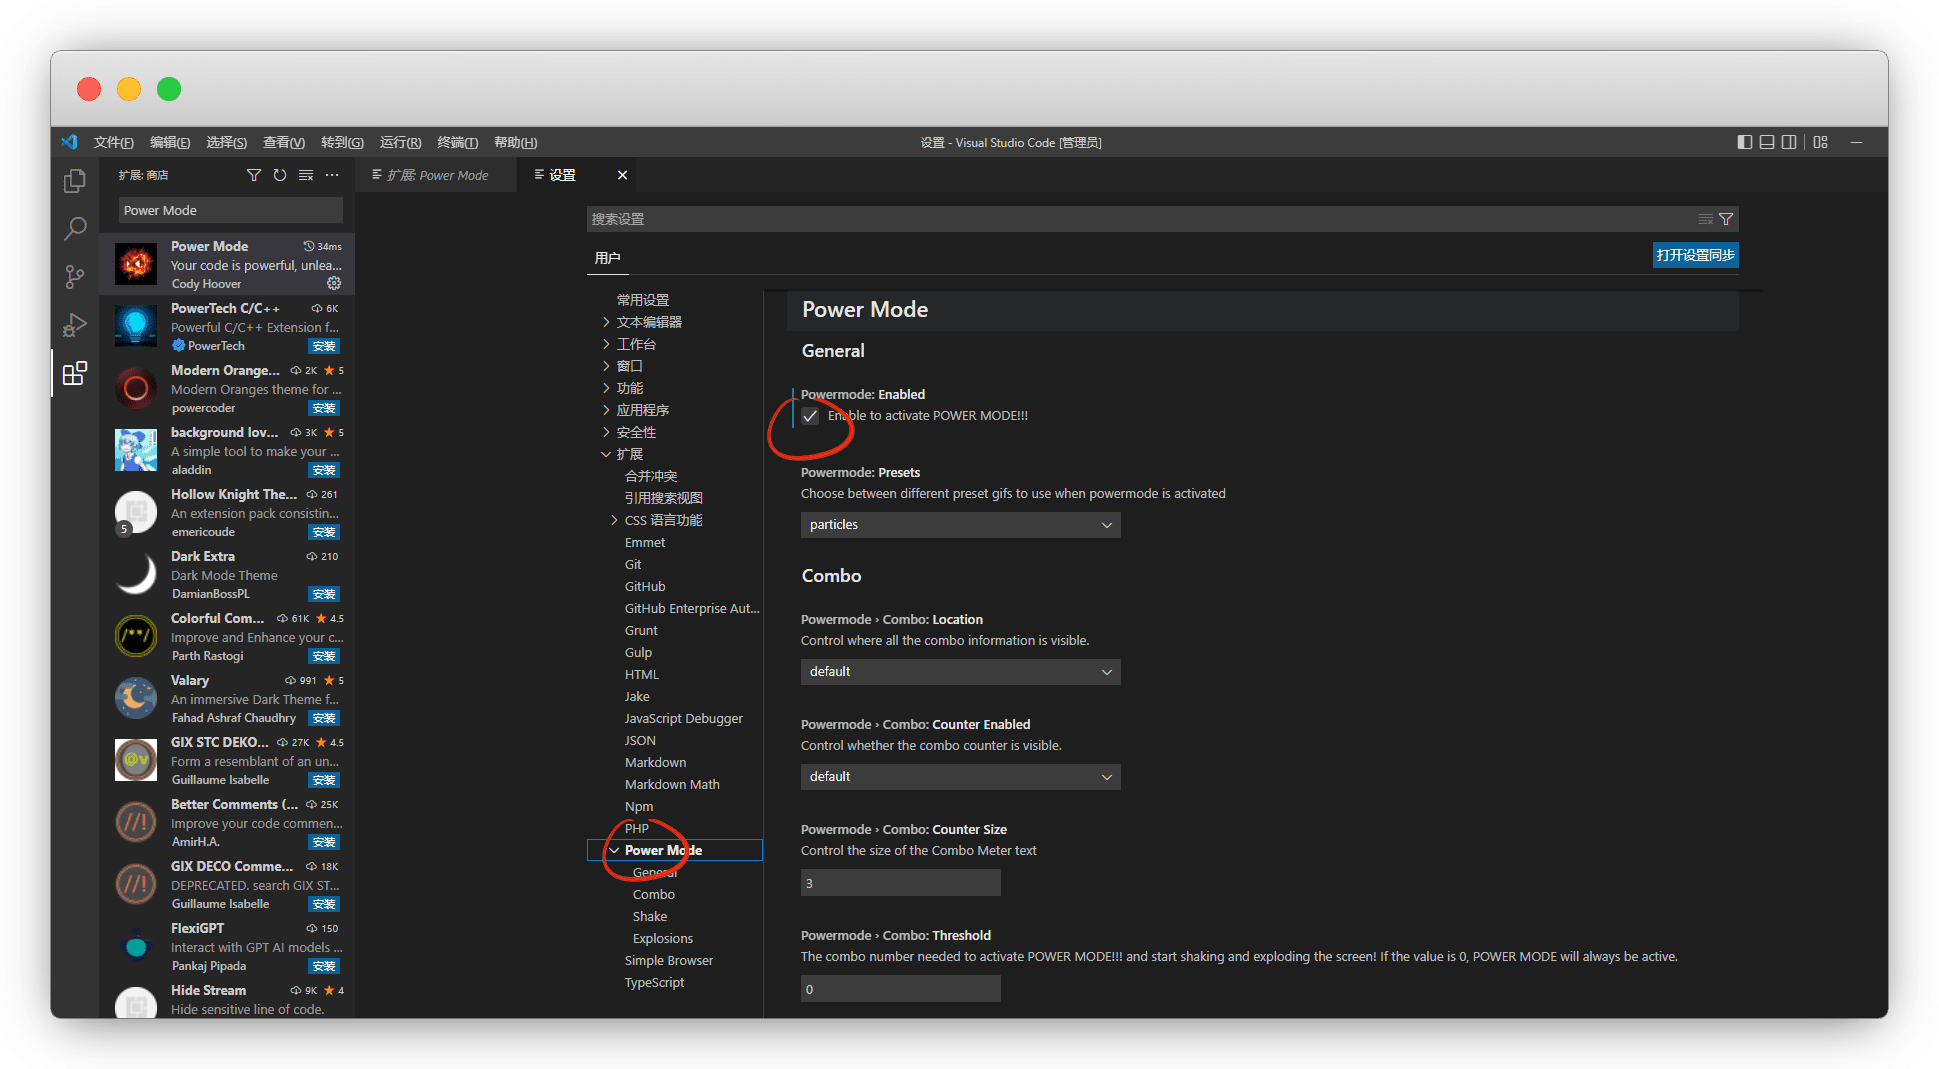Screen dimensions: 1939x1069
Task: Open the Search view in activity bar
Action: [x=75, y=229]
